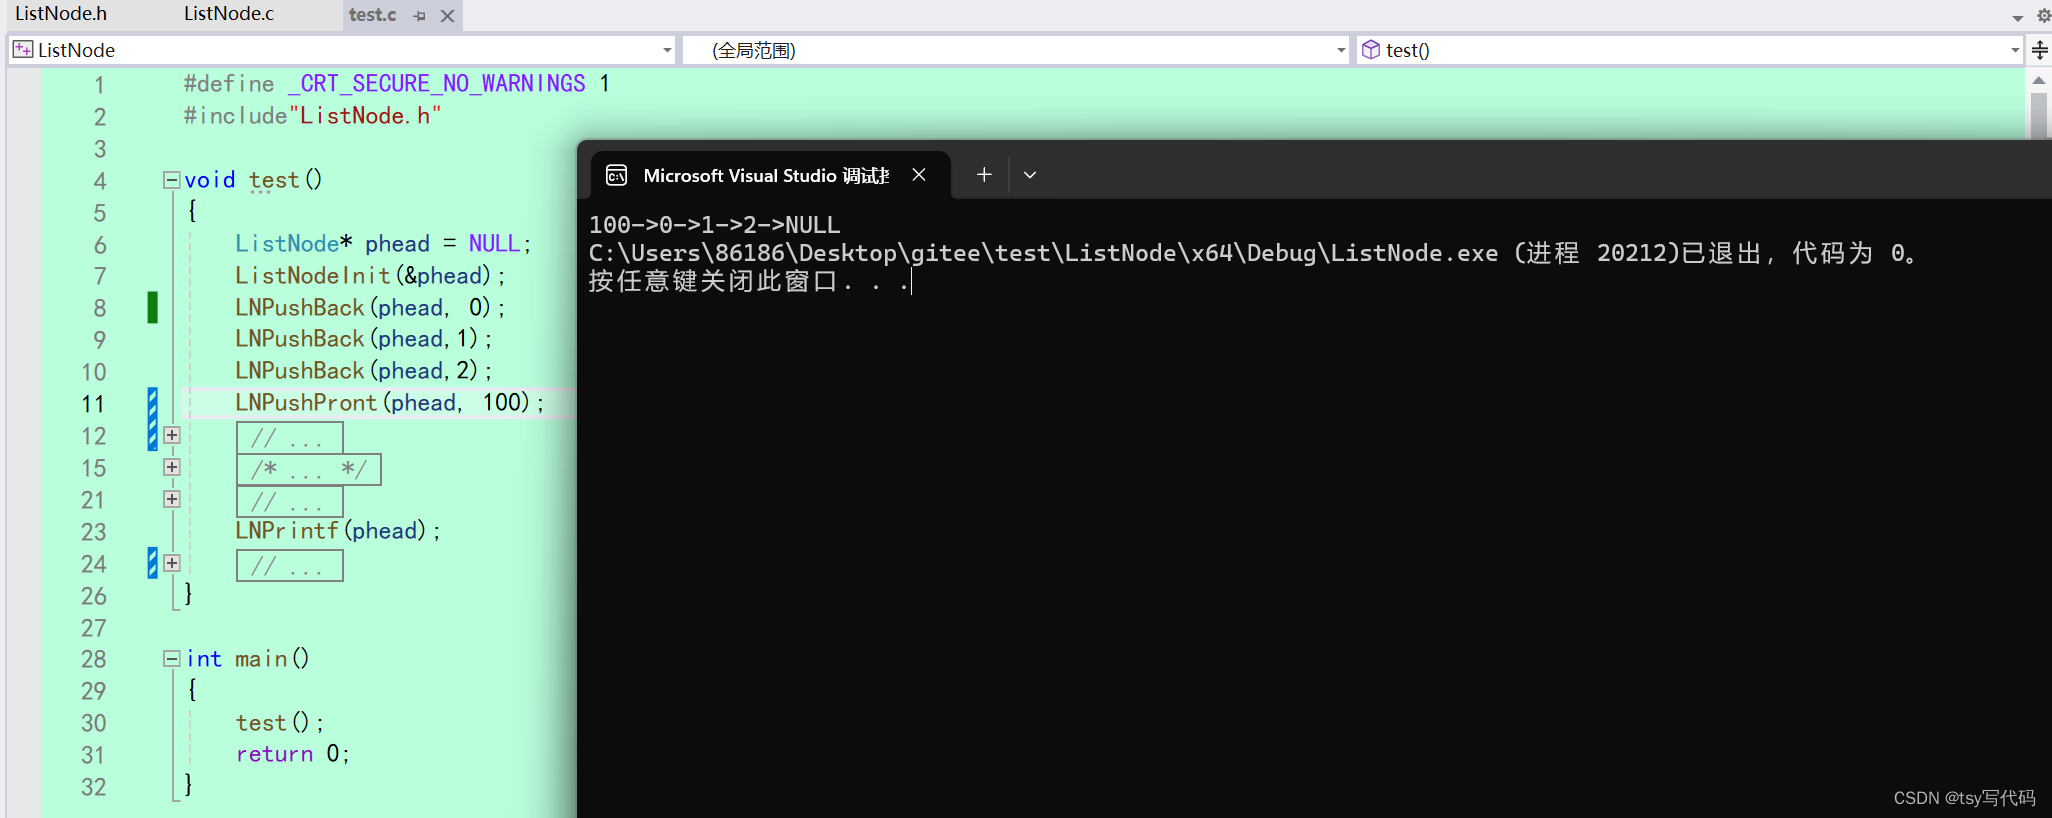Click the ListNode.exe path line in console

pos(1252,253)
